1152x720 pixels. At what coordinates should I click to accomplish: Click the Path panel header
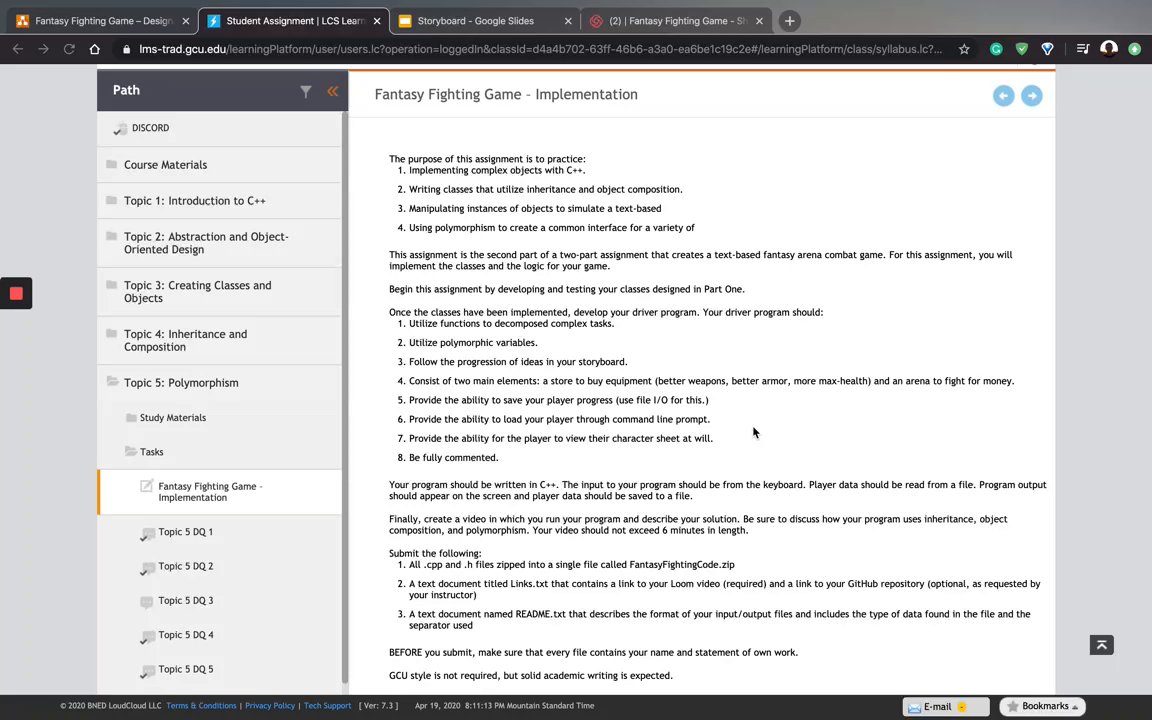pos(223,90)
